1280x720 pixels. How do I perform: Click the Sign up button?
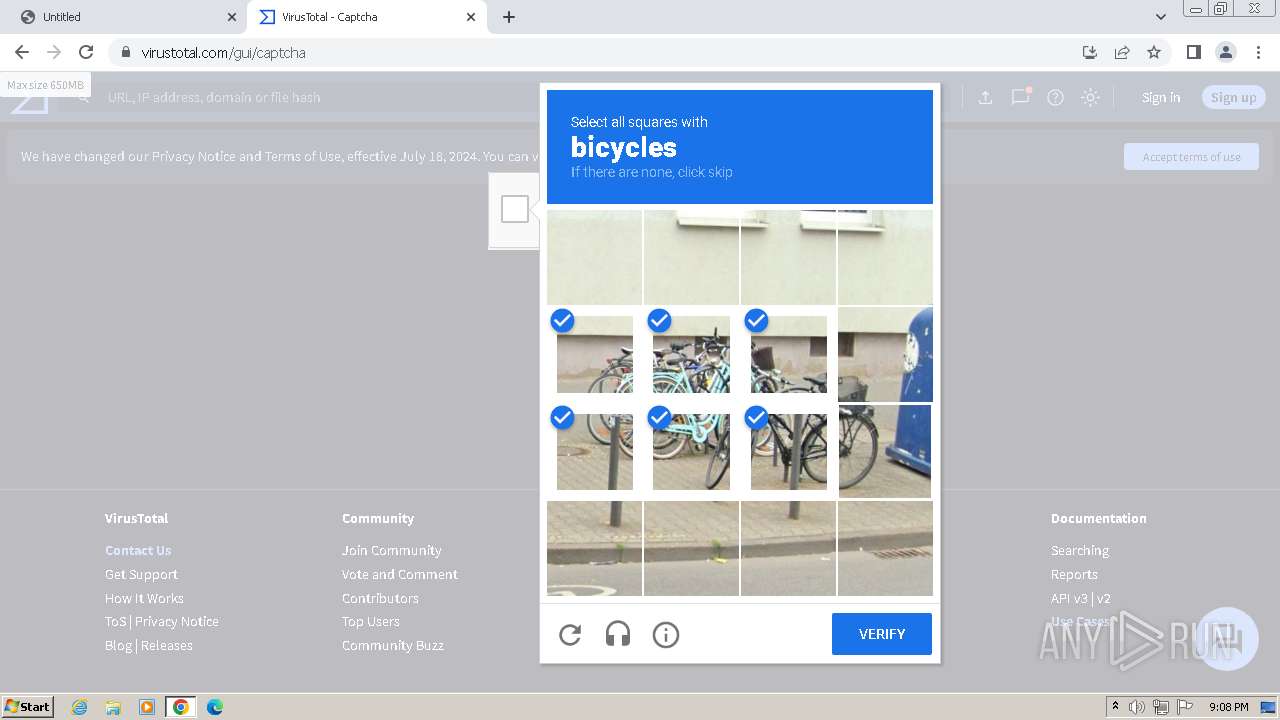[1234, 97]
